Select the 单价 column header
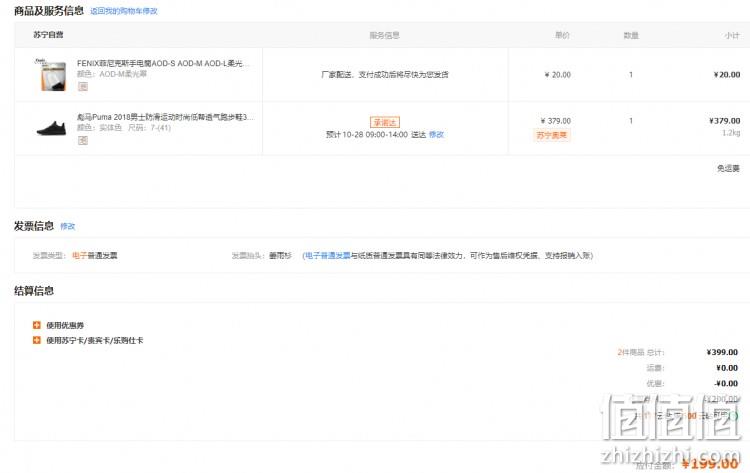750x473 pixels. pos(562,35)
